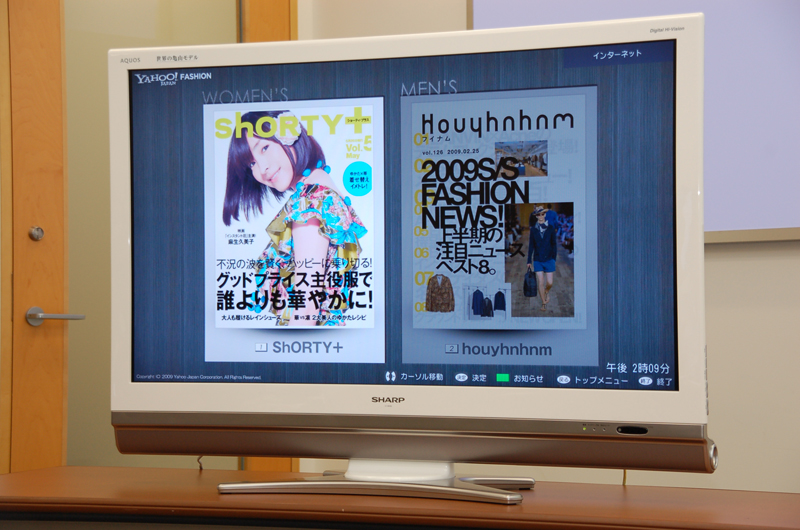Viewport: 800px width, 530px height.
Task: Select the インターネット tab at top right
Action: (x=618, y=54)
